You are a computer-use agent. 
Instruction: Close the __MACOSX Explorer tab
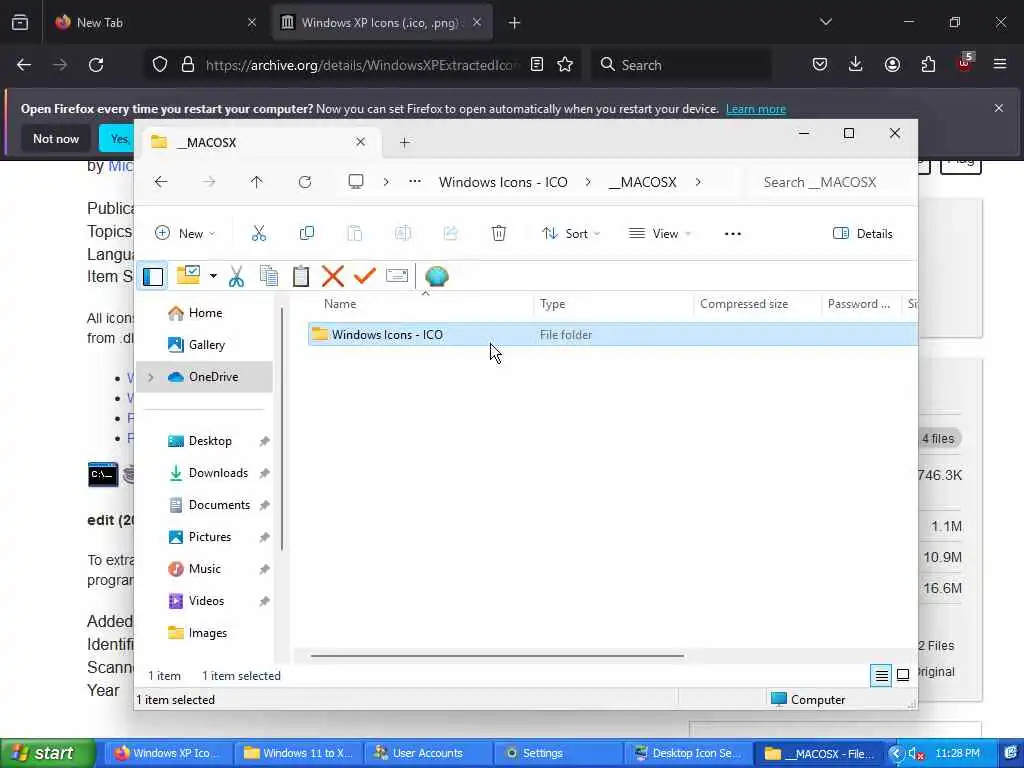click(x=360, y=142)
